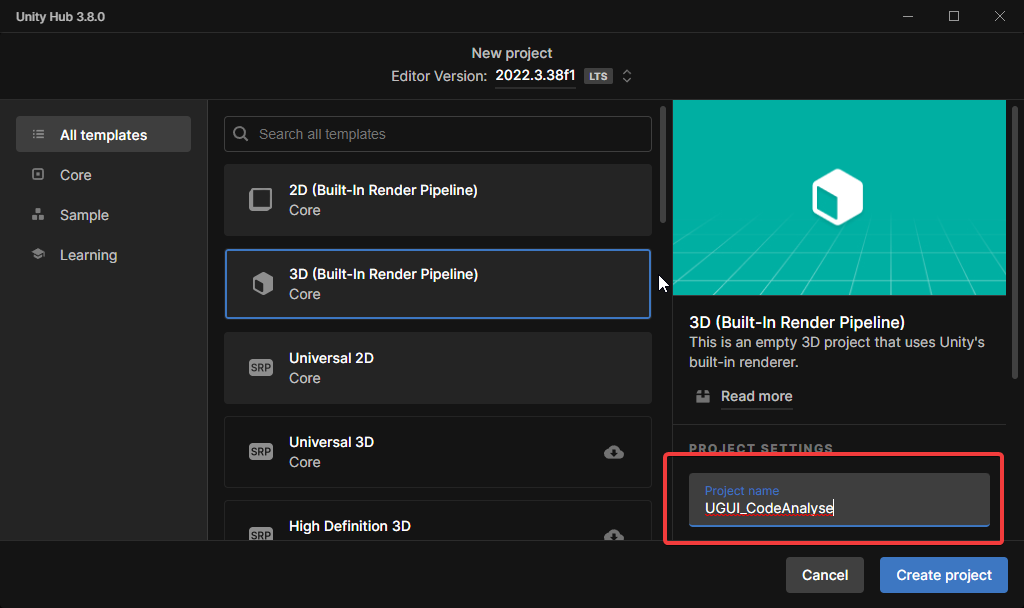Click the Sample category blocks icon
The image size is (1024, 608).
pyautogui.click(x=39, y=214)
